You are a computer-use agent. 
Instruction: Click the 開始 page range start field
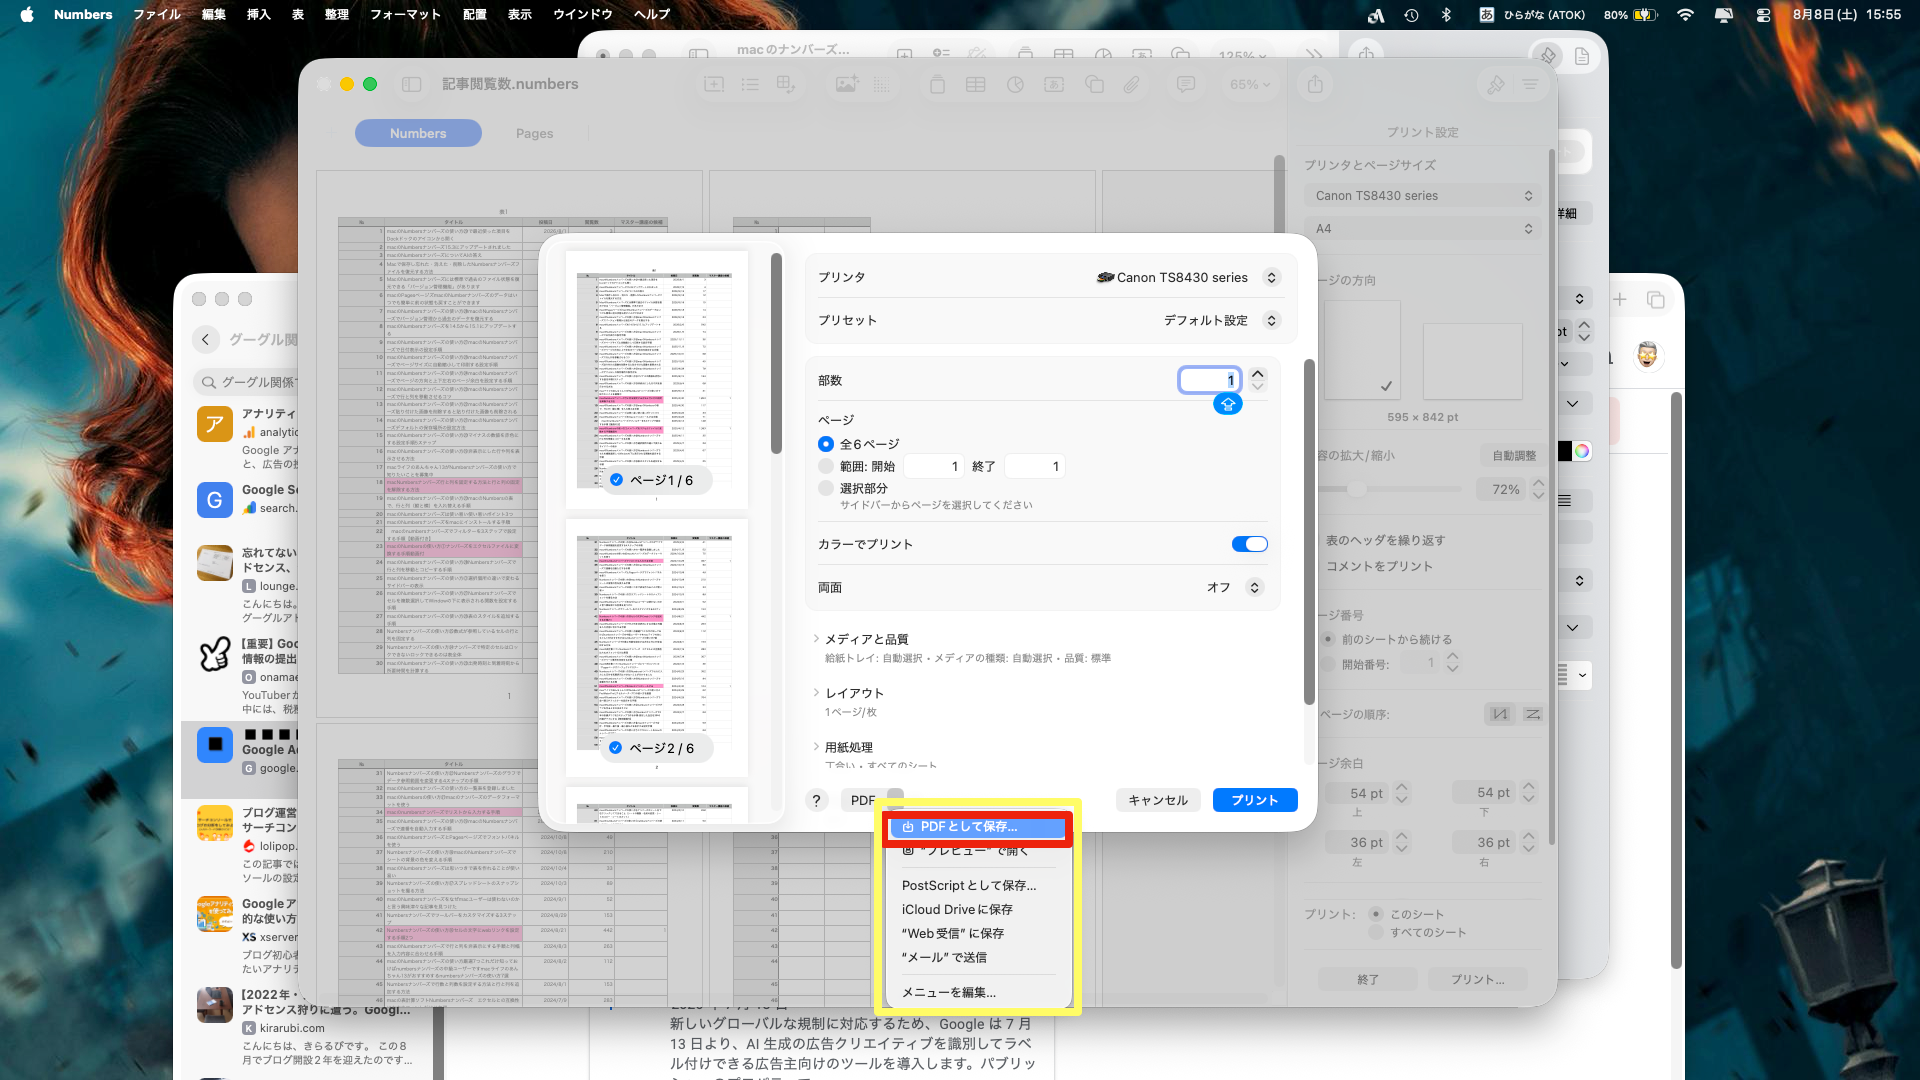(933, 466)
